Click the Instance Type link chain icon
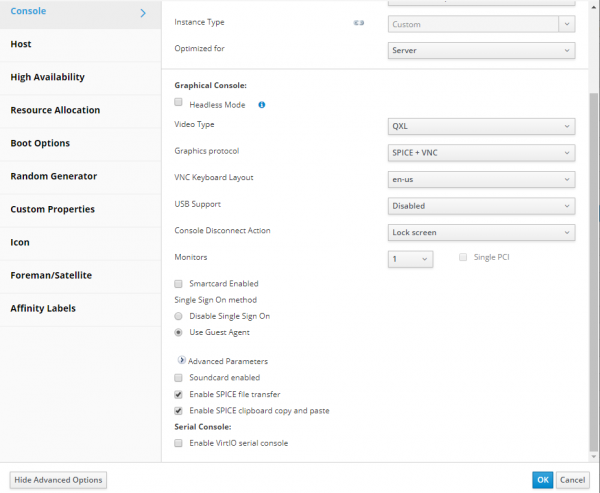Viewport: 600px width, 493px height. tap(358, 22)
